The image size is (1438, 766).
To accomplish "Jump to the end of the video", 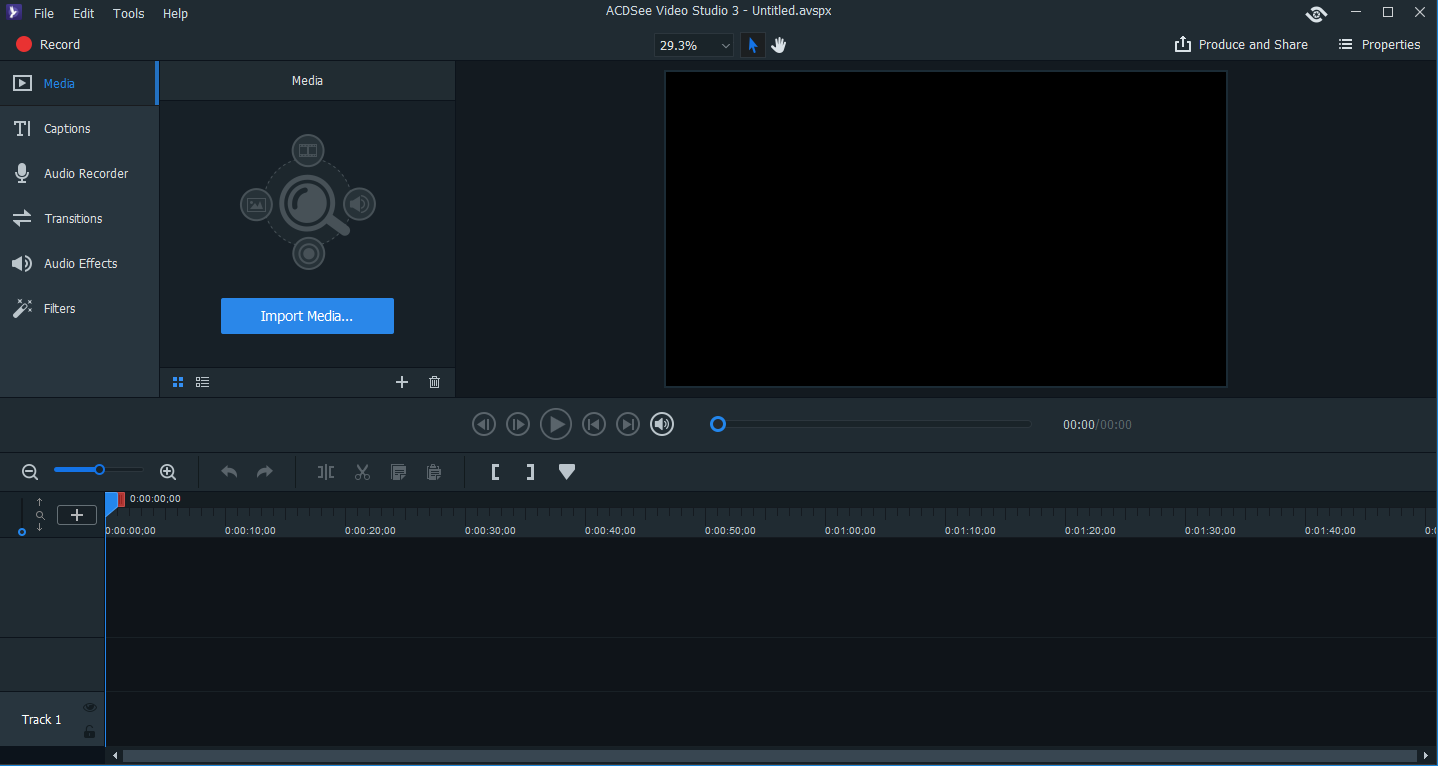I will pos(628,424).
